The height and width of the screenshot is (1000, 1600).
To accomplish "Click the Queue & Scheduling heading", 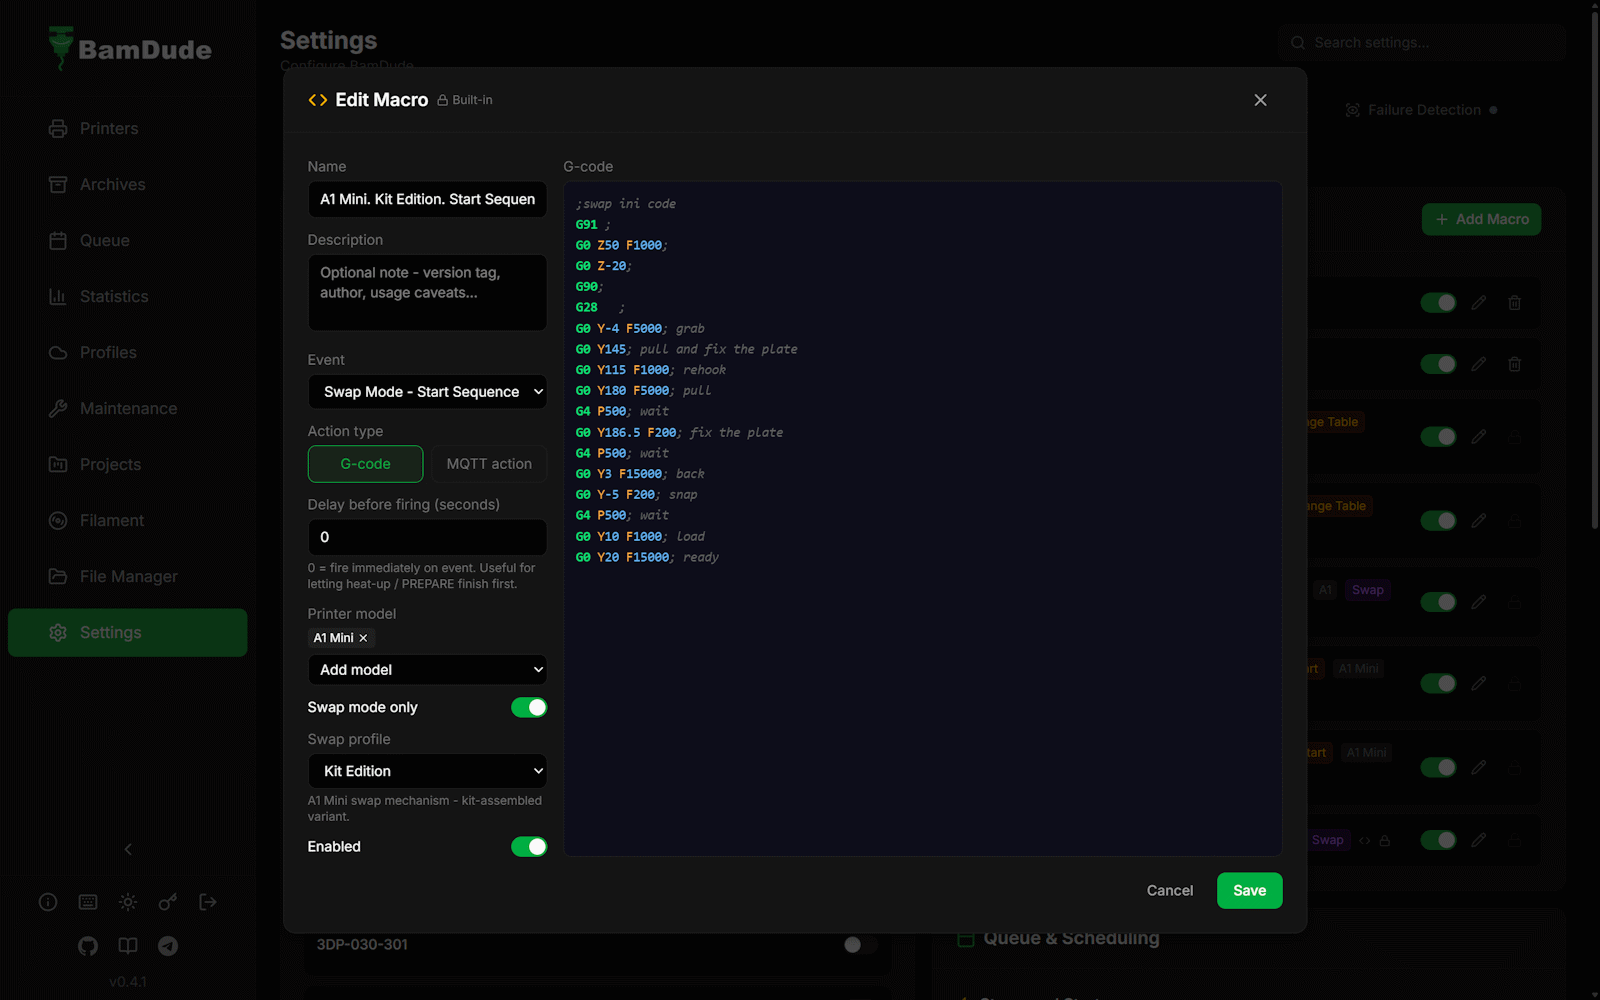I will 1071,938.
